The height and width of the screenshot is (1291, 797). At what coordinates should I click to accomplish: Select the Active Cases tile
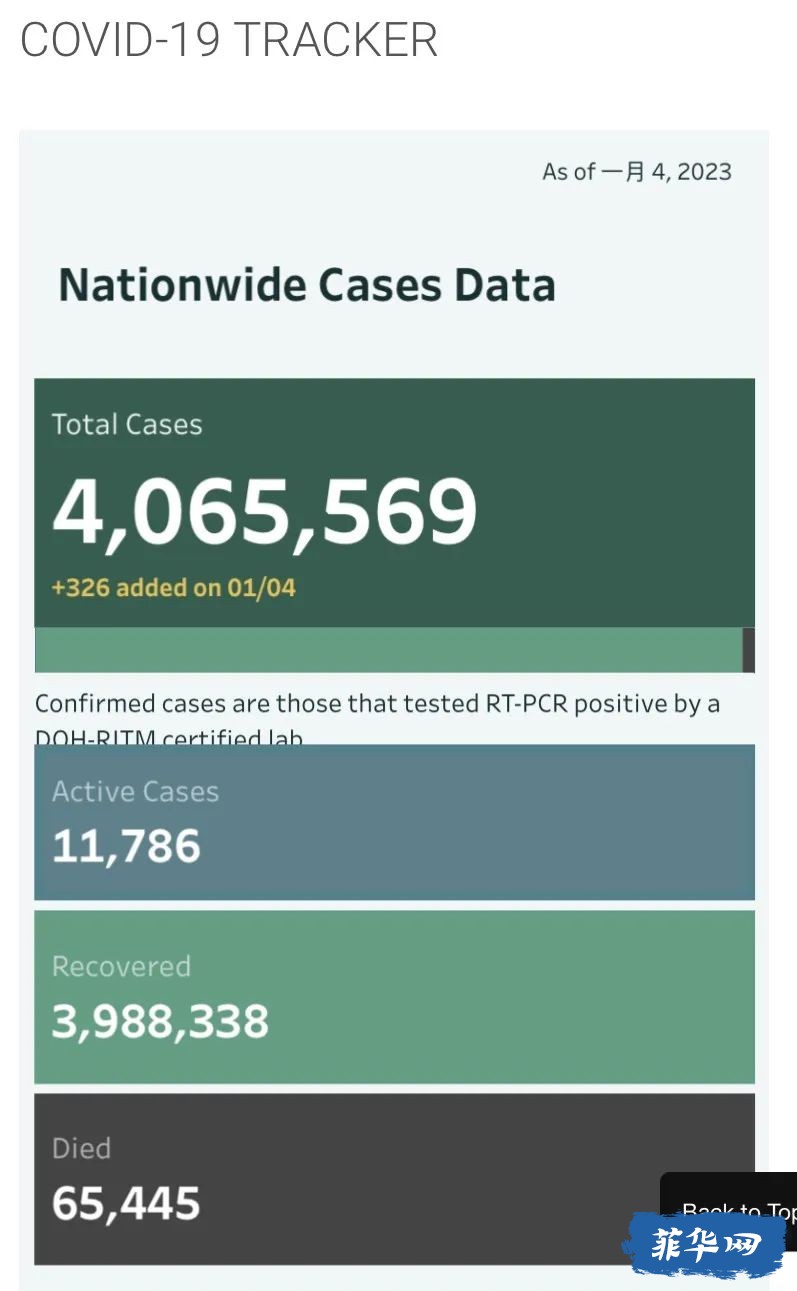point(394,822)
